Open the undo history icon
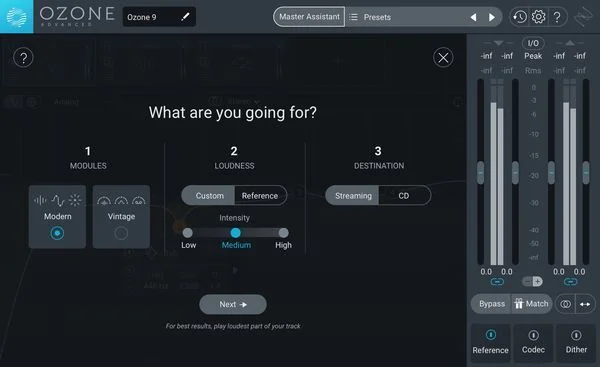The width and height of the screenshot is (600, 367). pyautogui.click(x=520, y=17)
